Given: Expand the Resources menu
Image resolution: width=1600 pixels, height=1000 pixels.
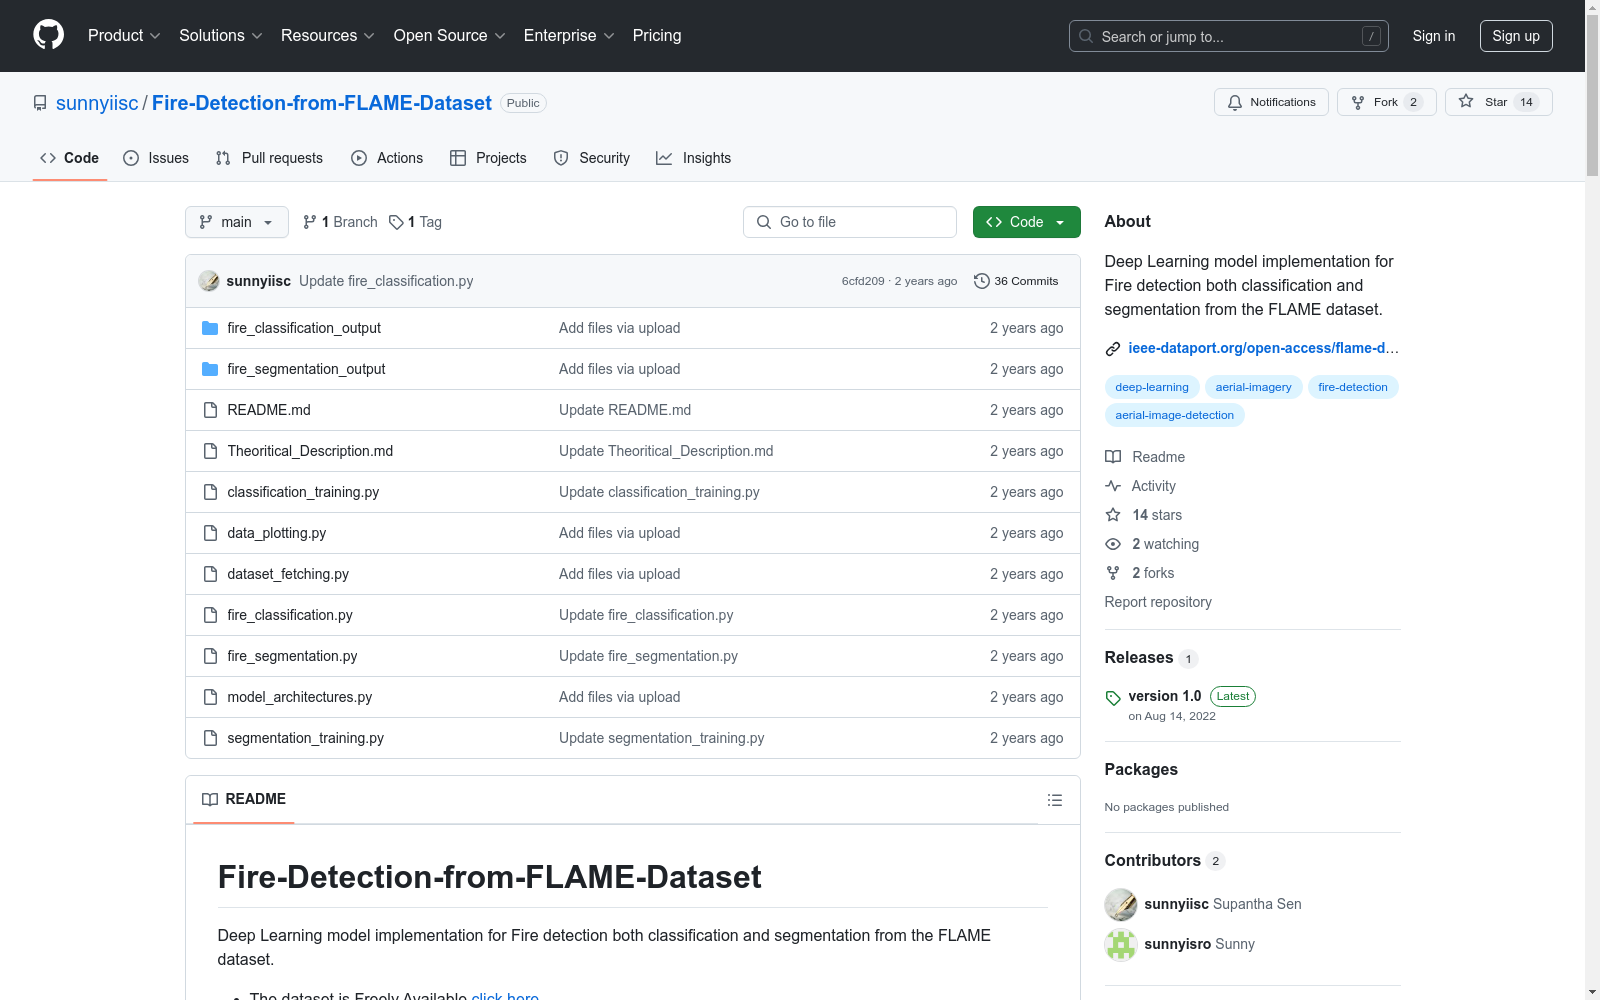Looking at the screenshot, I should pyautogui.click(x=328, y=35).
